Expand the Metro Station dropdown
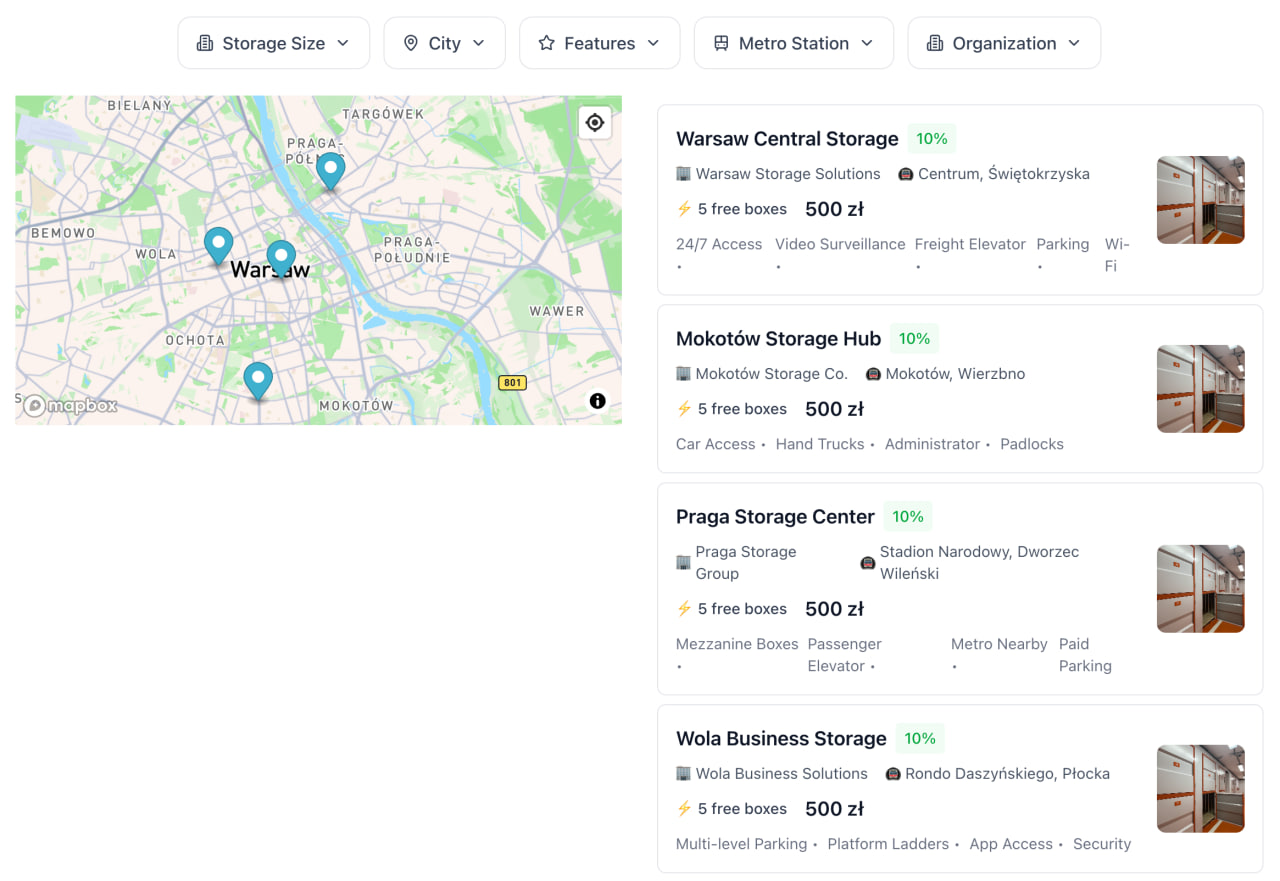1280x881 pixels. tap(793, 43)
